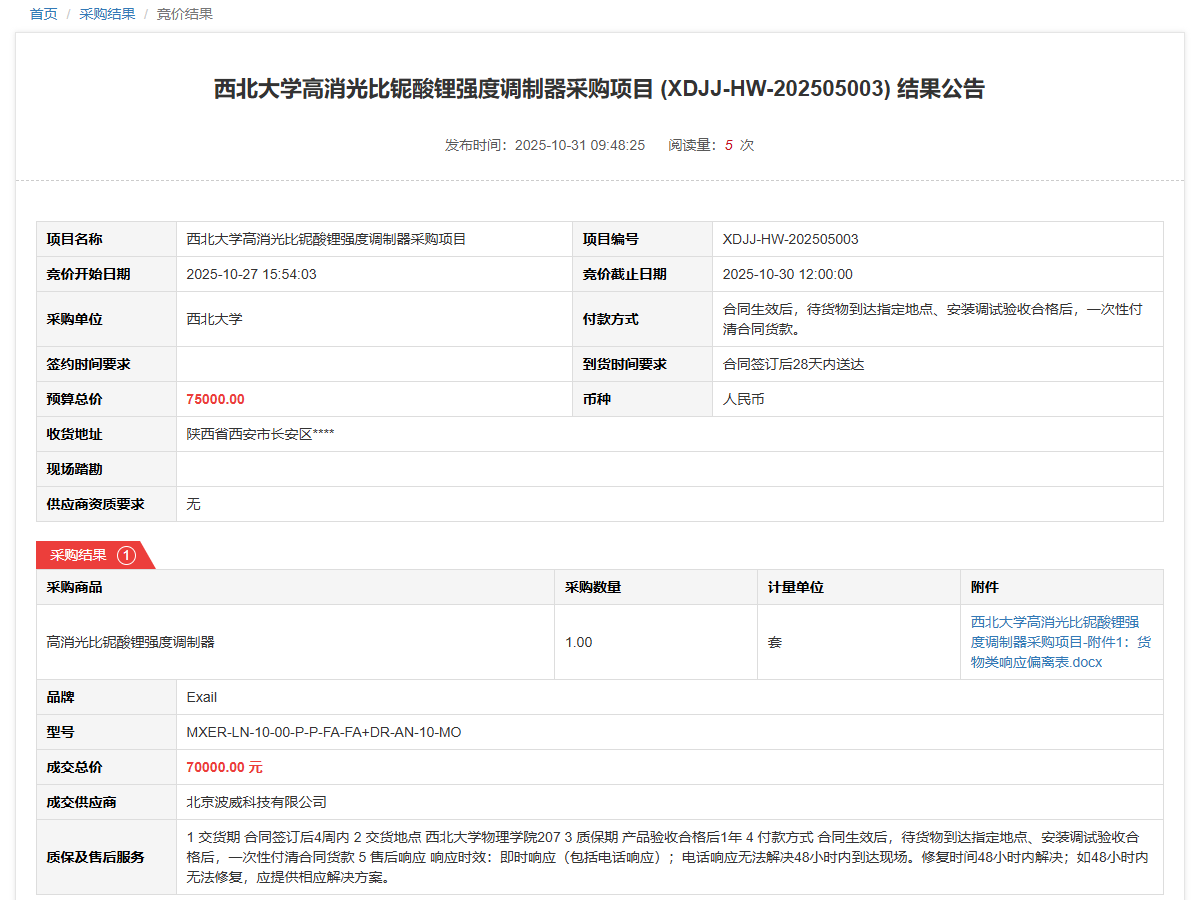Viewport: 1200px width, 900px height.
Task: Click the 竞价截止日期 value 2025-10-30 12:00:00
Action: coord(787,274)
